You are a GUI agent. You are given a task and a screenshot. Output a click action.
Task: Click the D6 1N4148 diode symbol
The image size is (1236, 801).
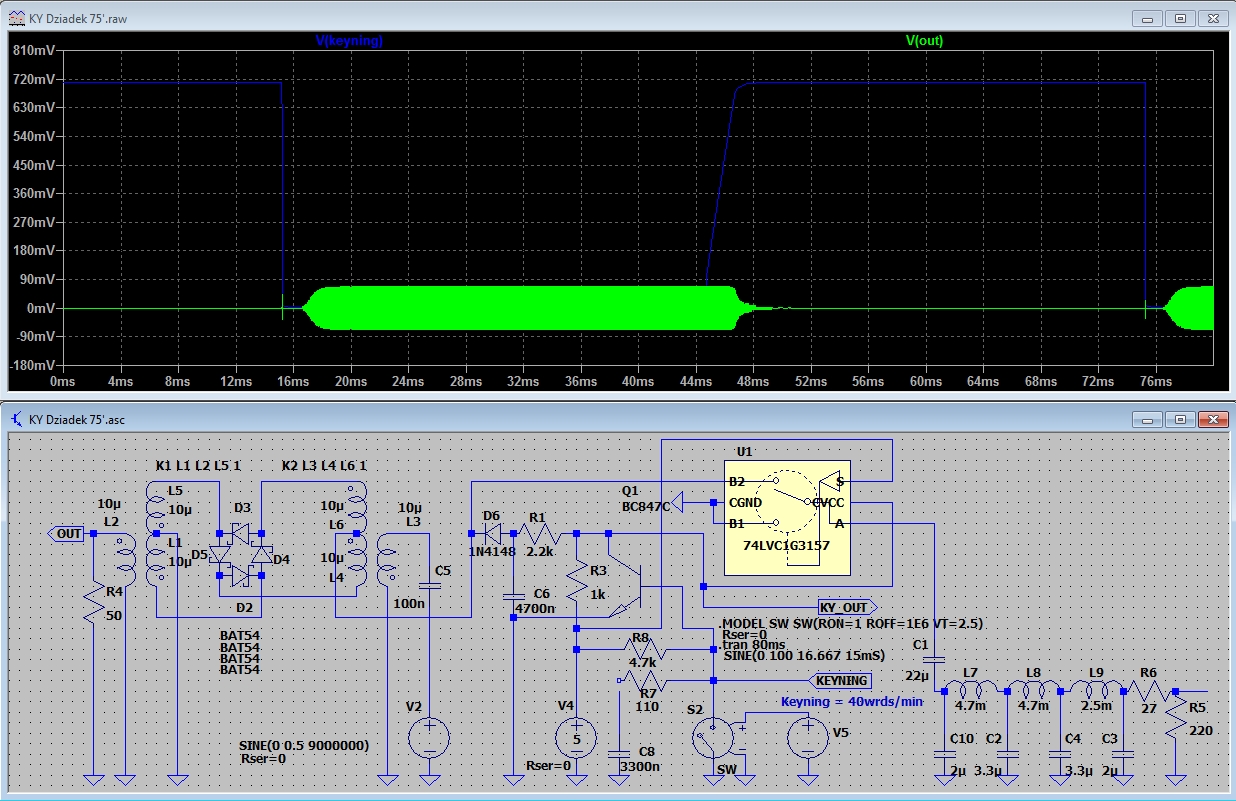pos(491,533)
